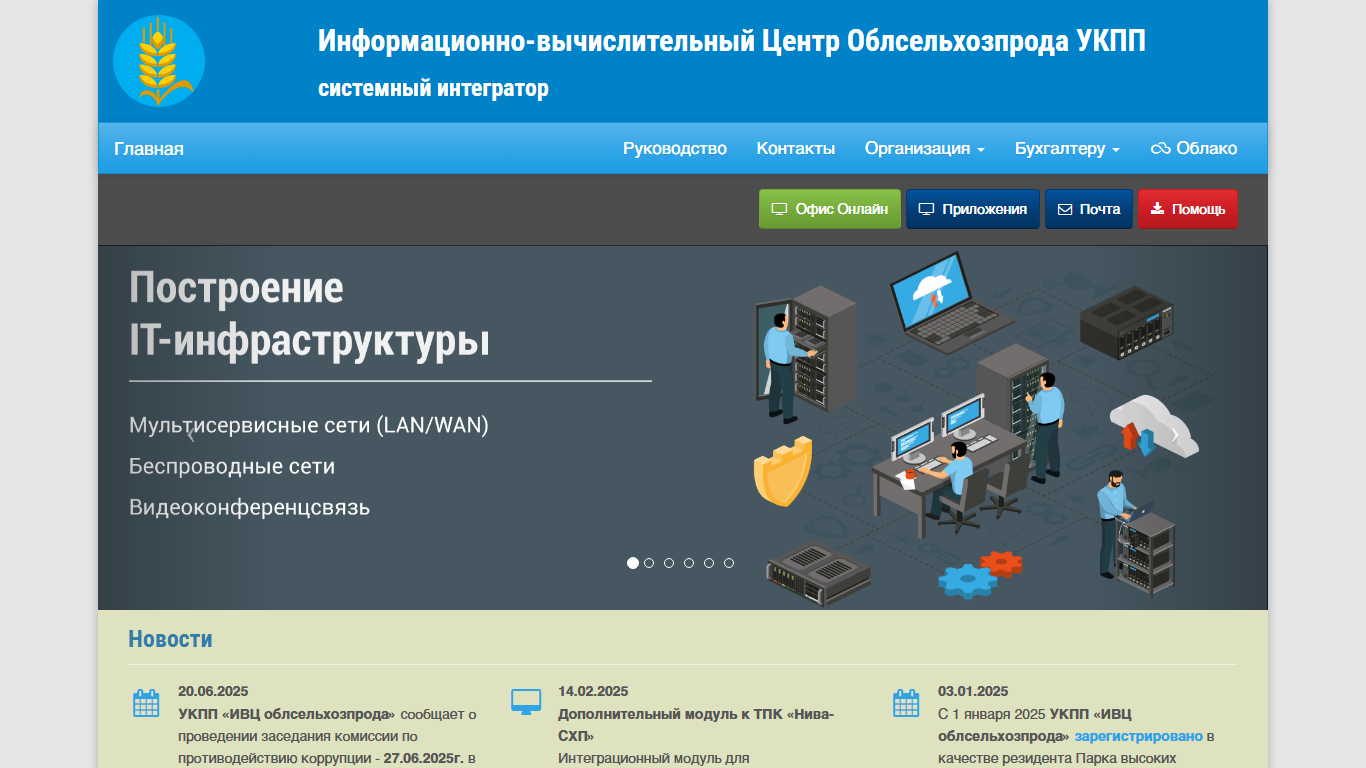The image size is (1366, 768).
Task: Go to previous slide with left chevron
Action: point(190,434)
